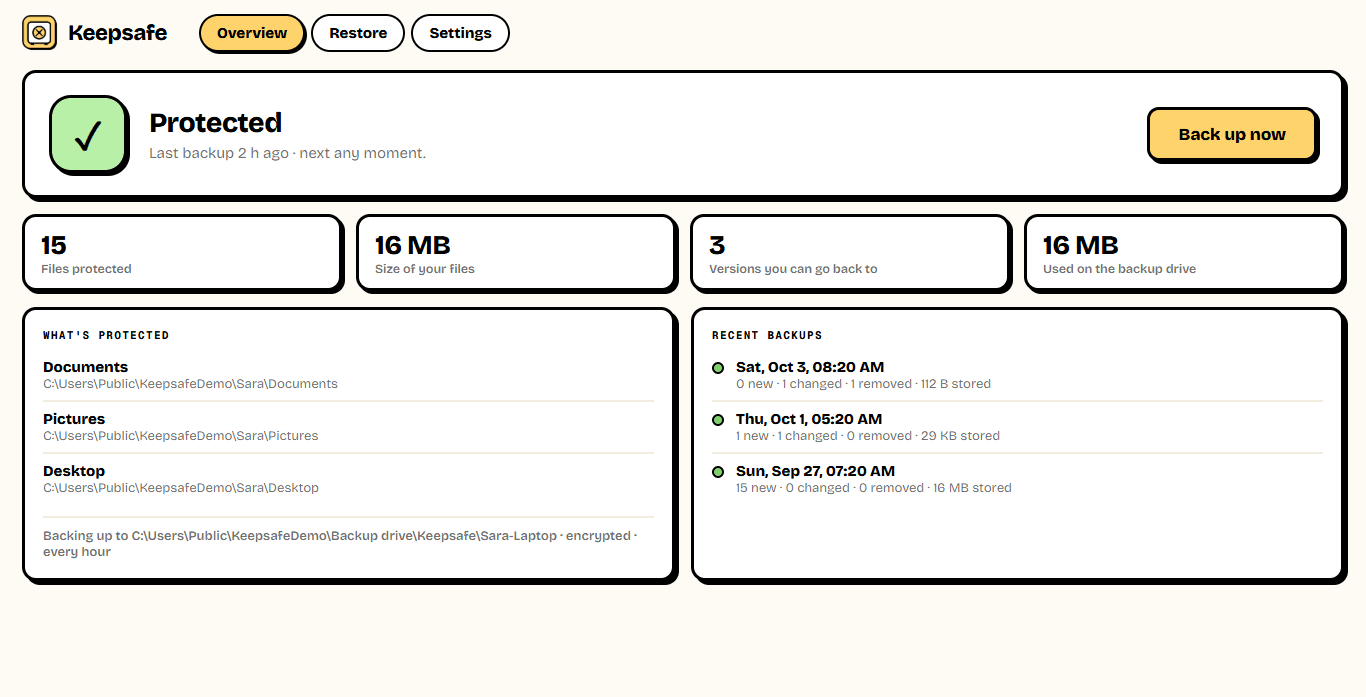Select the Sun, Sep 27, 07:20 AM backup

[x=1017, y=479]
